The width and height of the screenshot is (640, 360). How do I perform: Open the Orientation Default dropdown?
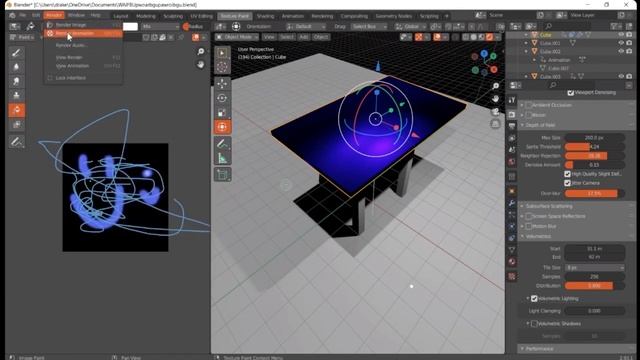click(x=306, y=27)
